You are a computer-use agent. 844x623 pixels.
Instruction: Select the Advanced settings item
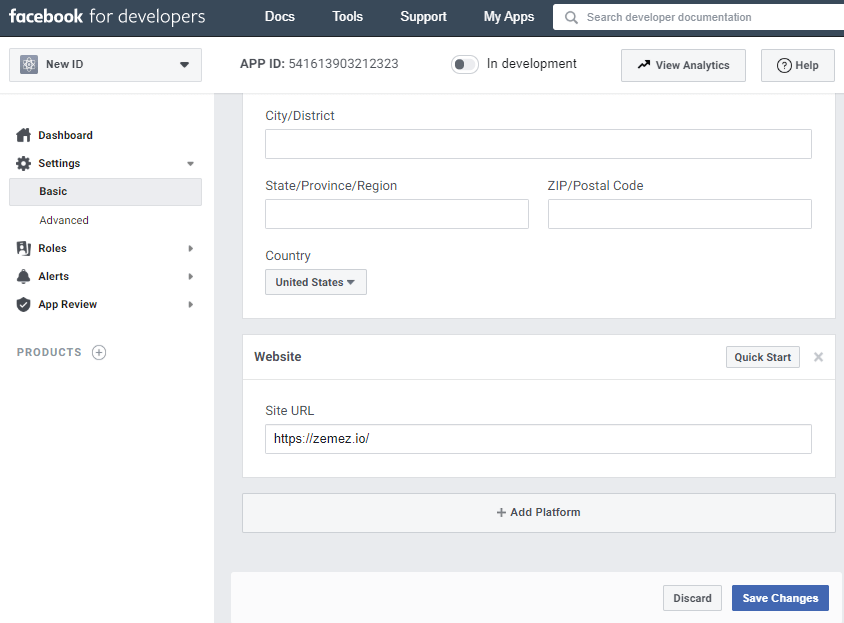(x=64, y=220)
